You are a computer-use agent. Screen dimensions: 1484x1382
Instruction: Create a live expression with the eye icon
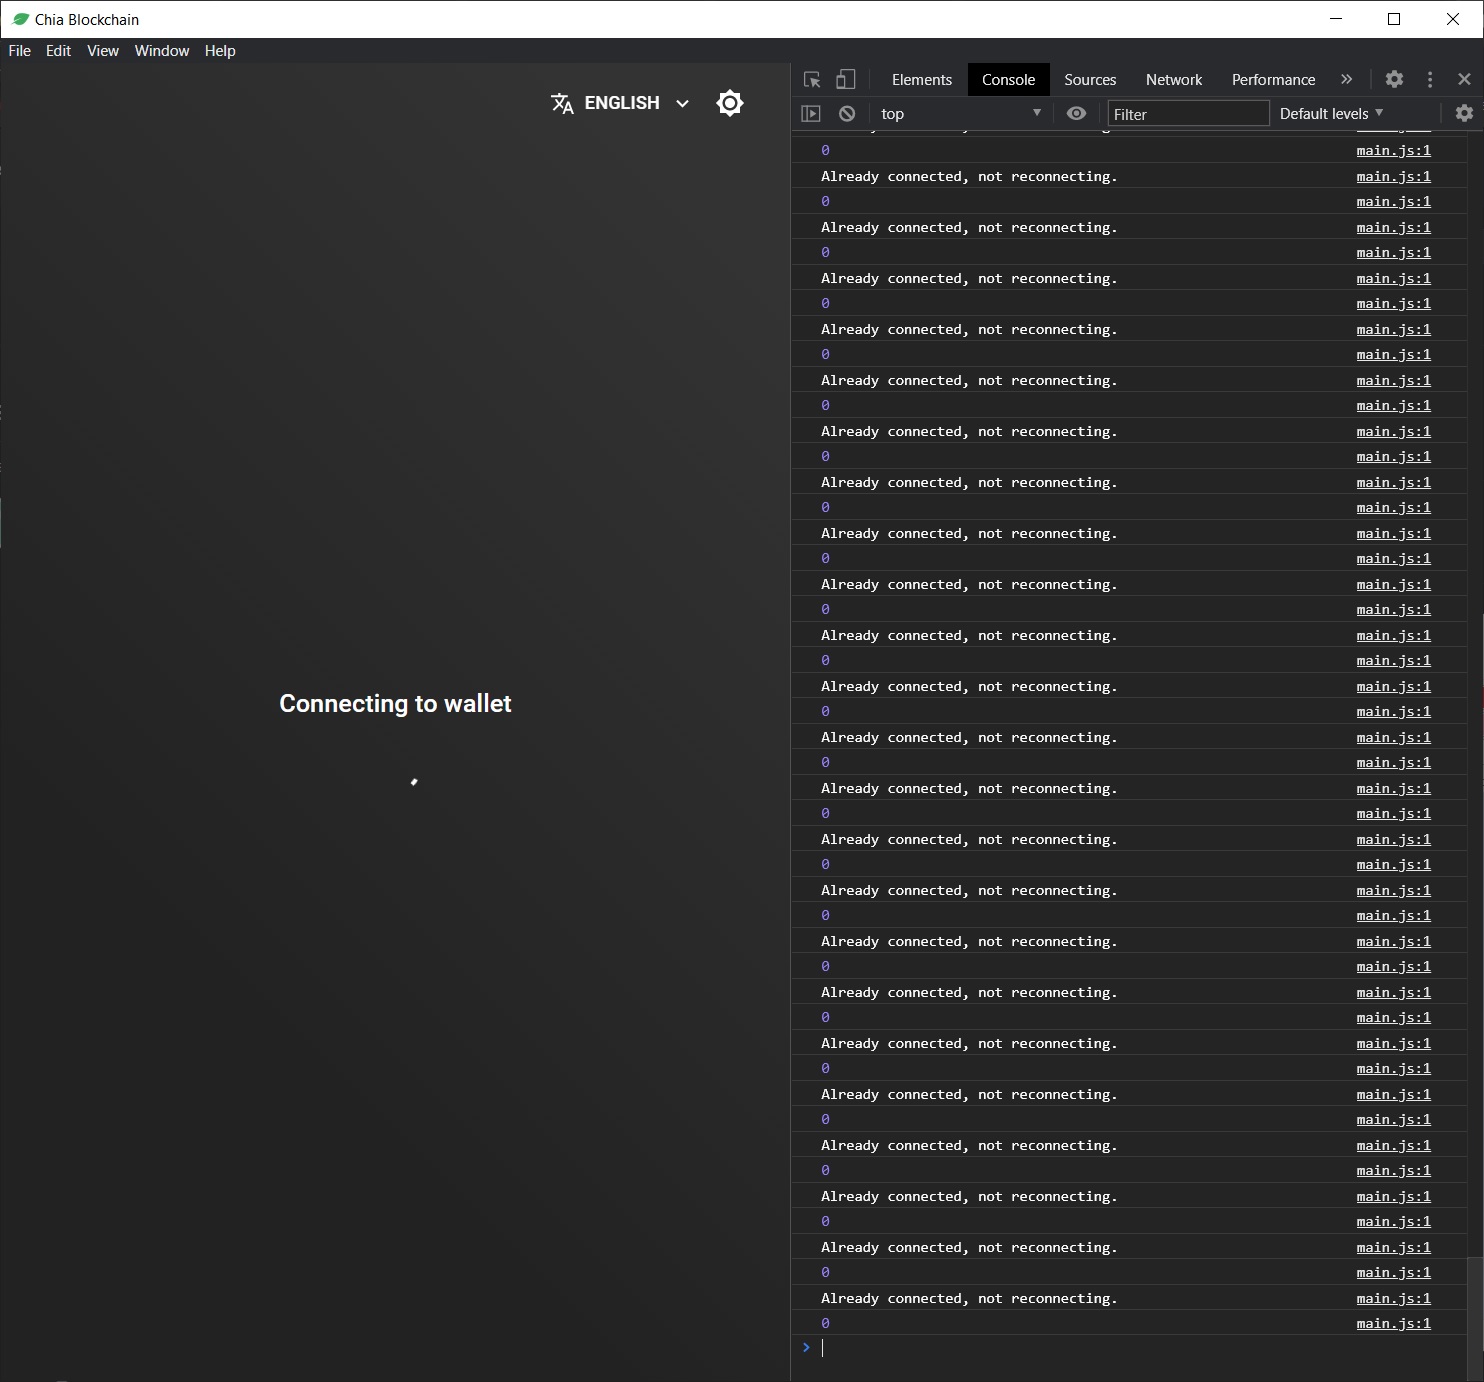1076,113
